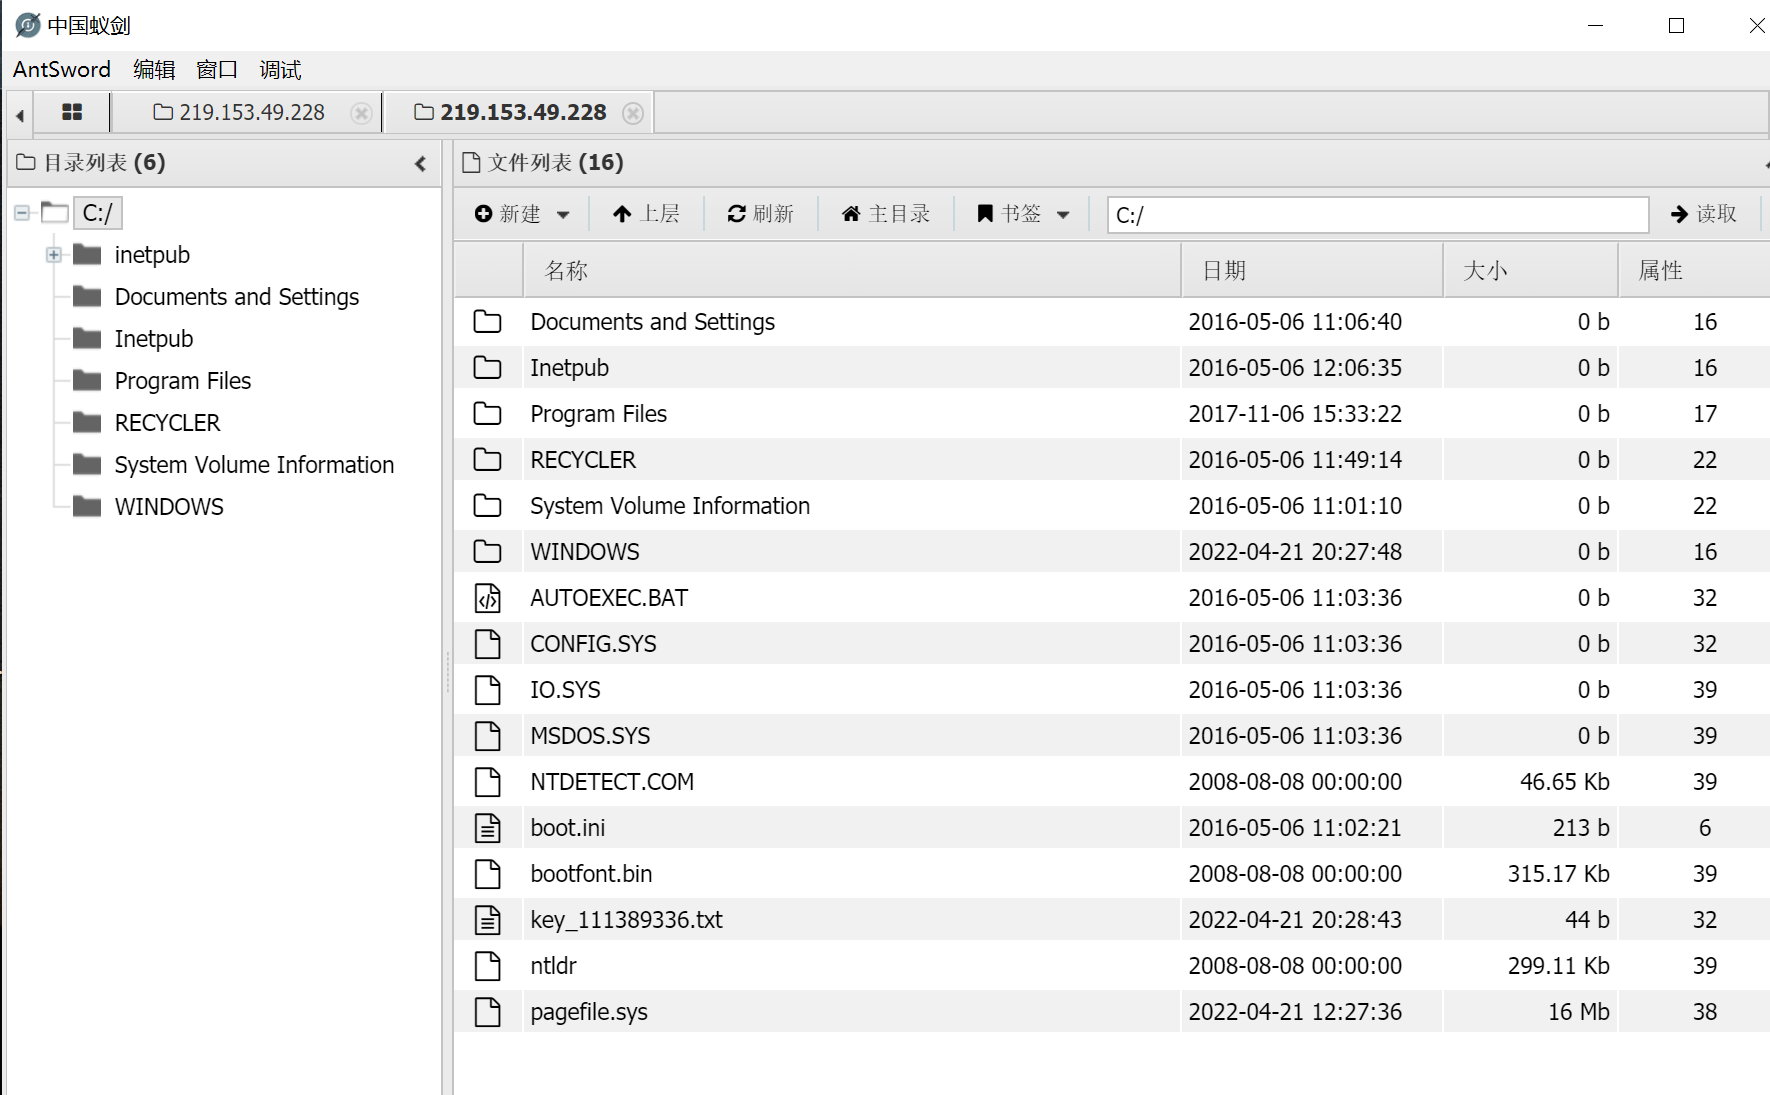Select System Volume Information in tree

coord(254,465)
